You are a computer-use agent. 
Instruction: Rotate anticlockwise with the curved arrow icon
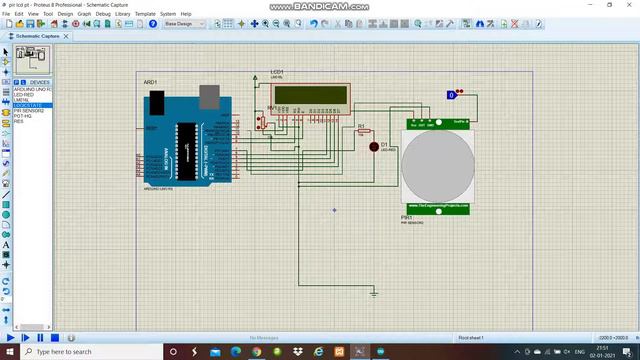6,291
